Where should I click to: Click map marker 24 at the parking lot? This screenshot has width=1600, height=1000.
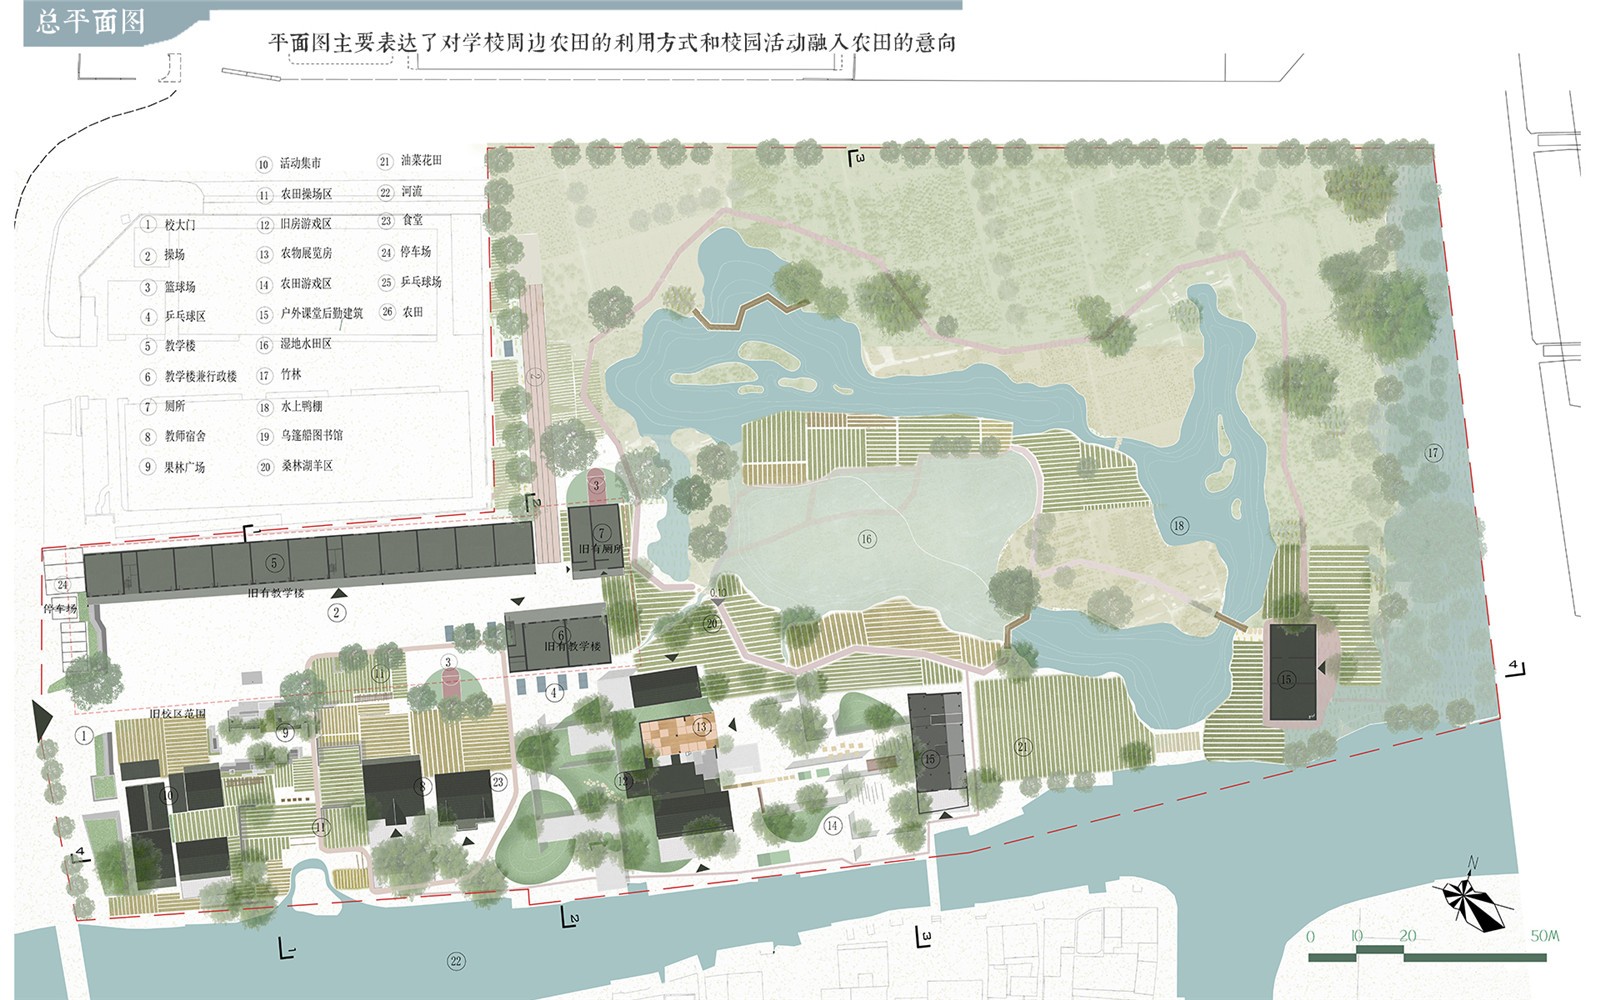click(x=63, y=585)
